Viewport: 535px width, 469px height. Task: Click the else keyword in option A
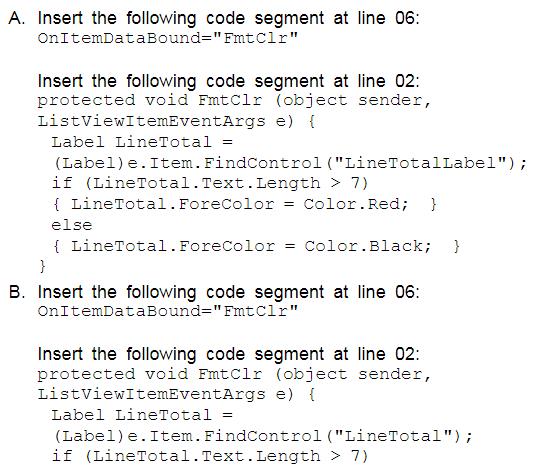coord(72,225)
